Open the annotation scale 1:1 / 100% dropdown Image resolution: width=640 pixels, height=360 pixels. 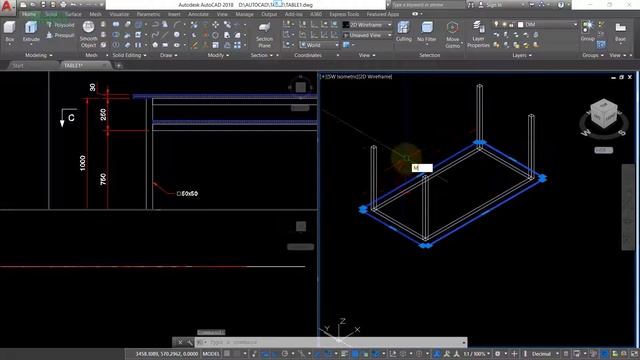click(x=476, y=354)
